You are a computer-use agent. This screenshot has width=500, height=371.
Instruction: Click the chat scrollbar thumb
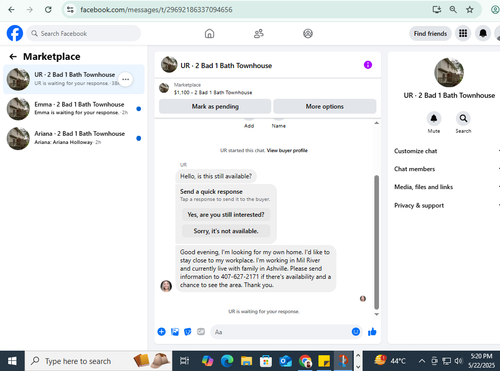click(x=377, y=242)
